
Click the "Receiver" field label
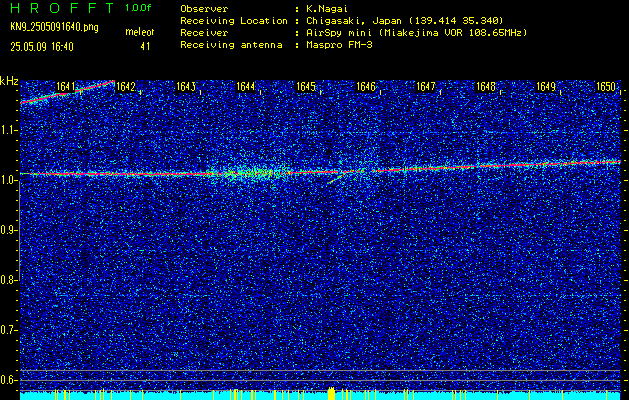point(204,33)
